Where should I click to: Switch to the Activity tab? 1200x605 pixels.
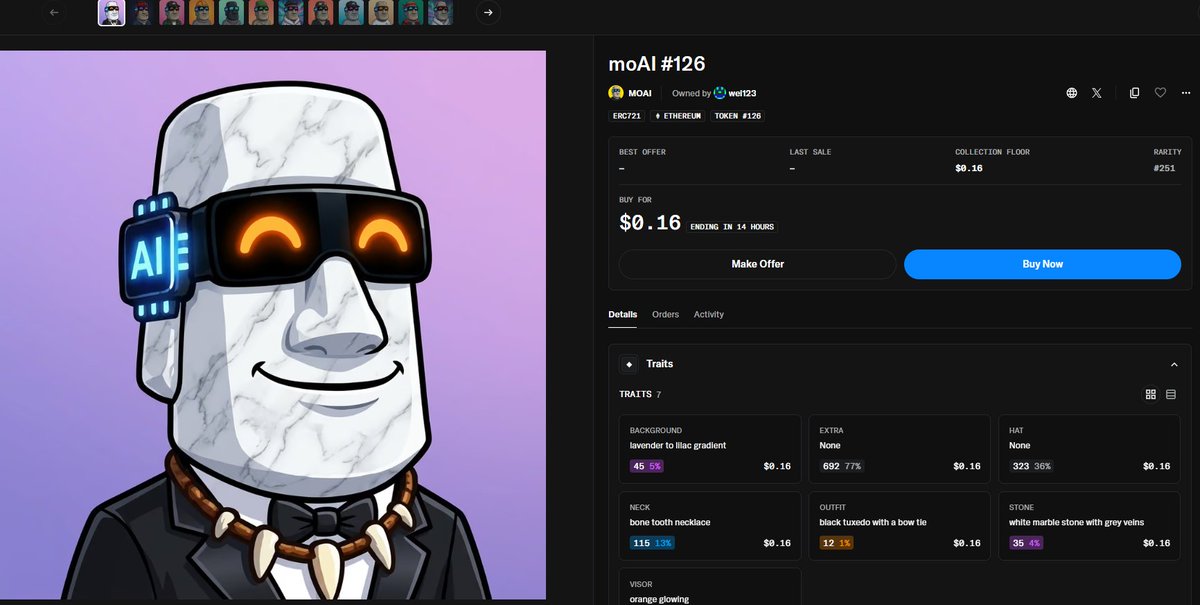click(x=709, y=314)
